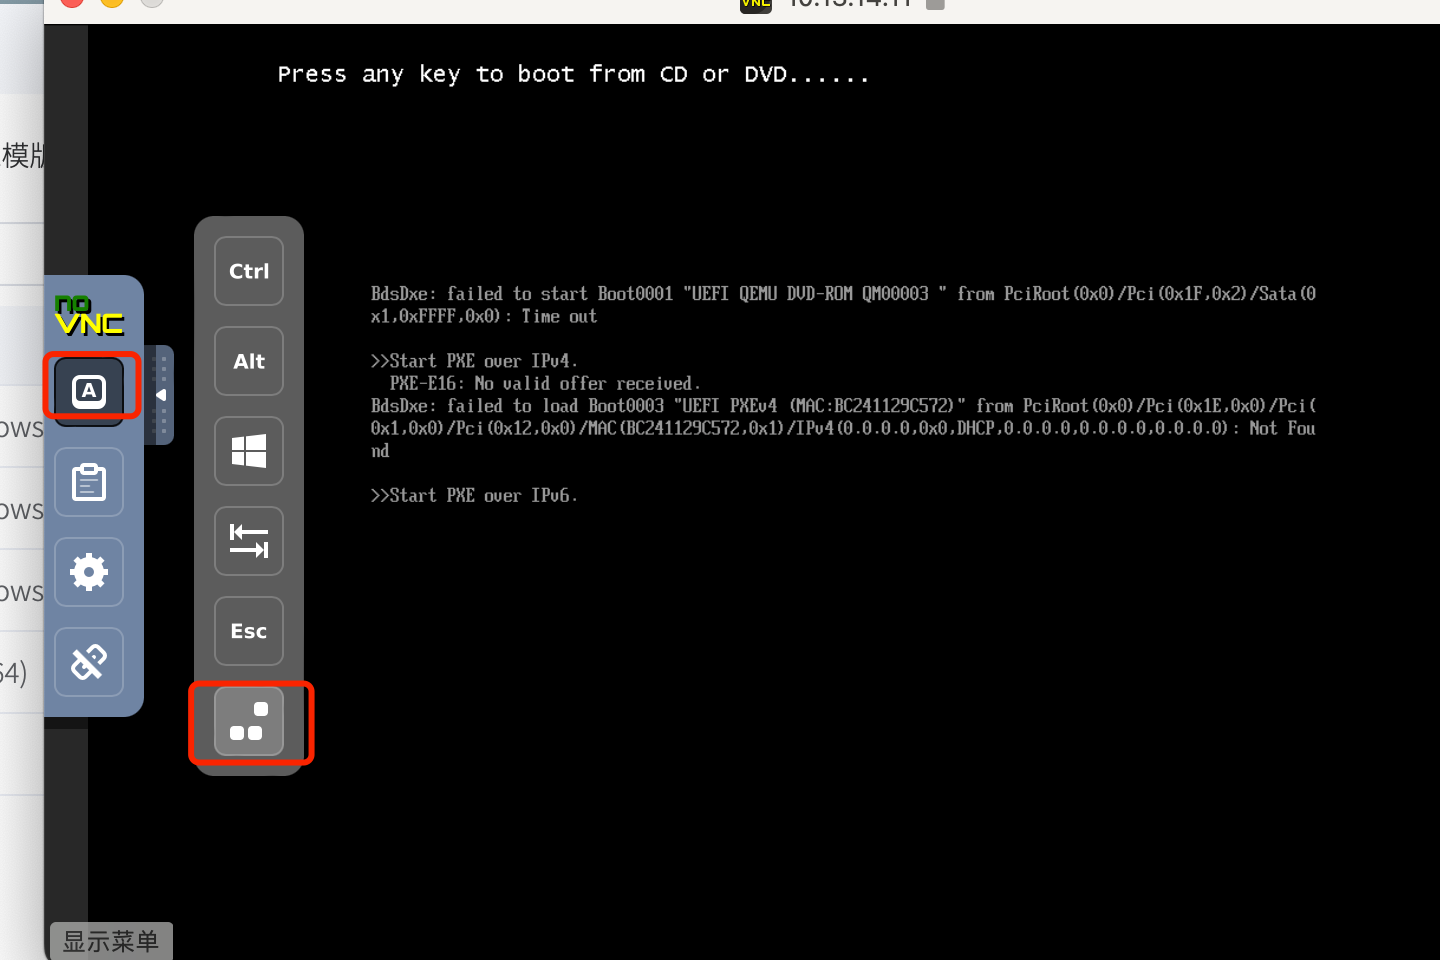Screen dimensions: 1440x960
Task: Select the 模版 item behind the window
Action: click(x=22, y=156)
